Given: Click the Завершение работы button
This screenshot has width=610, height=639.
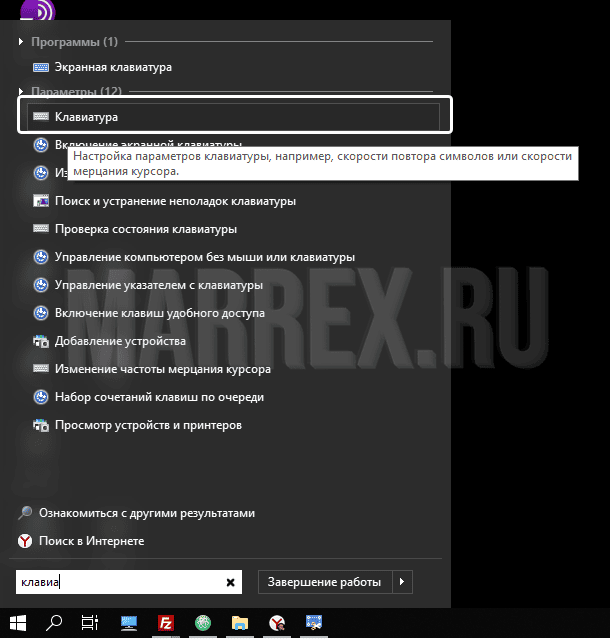Looking at the screenshot, I should pyautogui.click(x=325, y=582).
